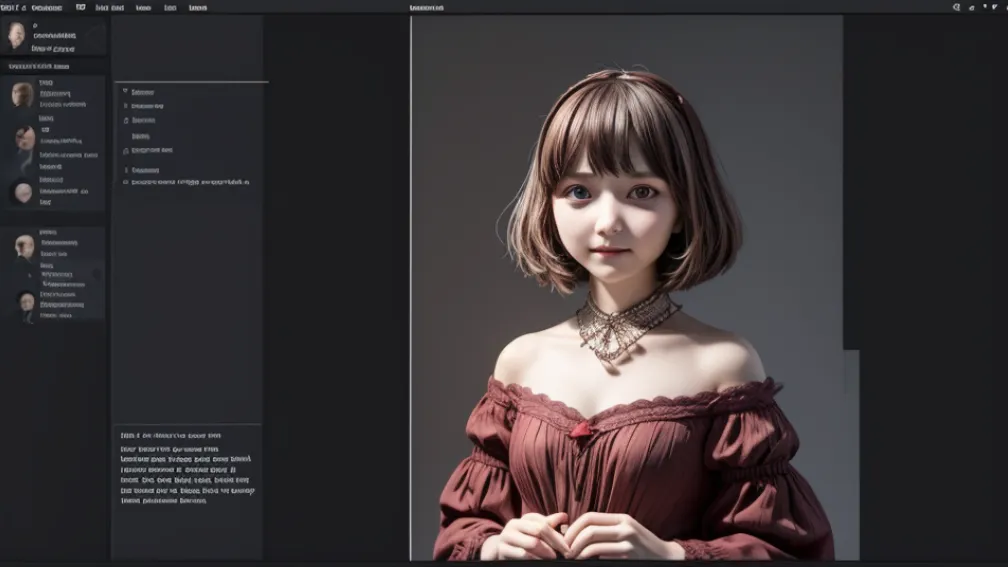Toggle the checkbox on the last, longest settings row
Viewport: 1008px width, 567px height.
coord(126,182)
